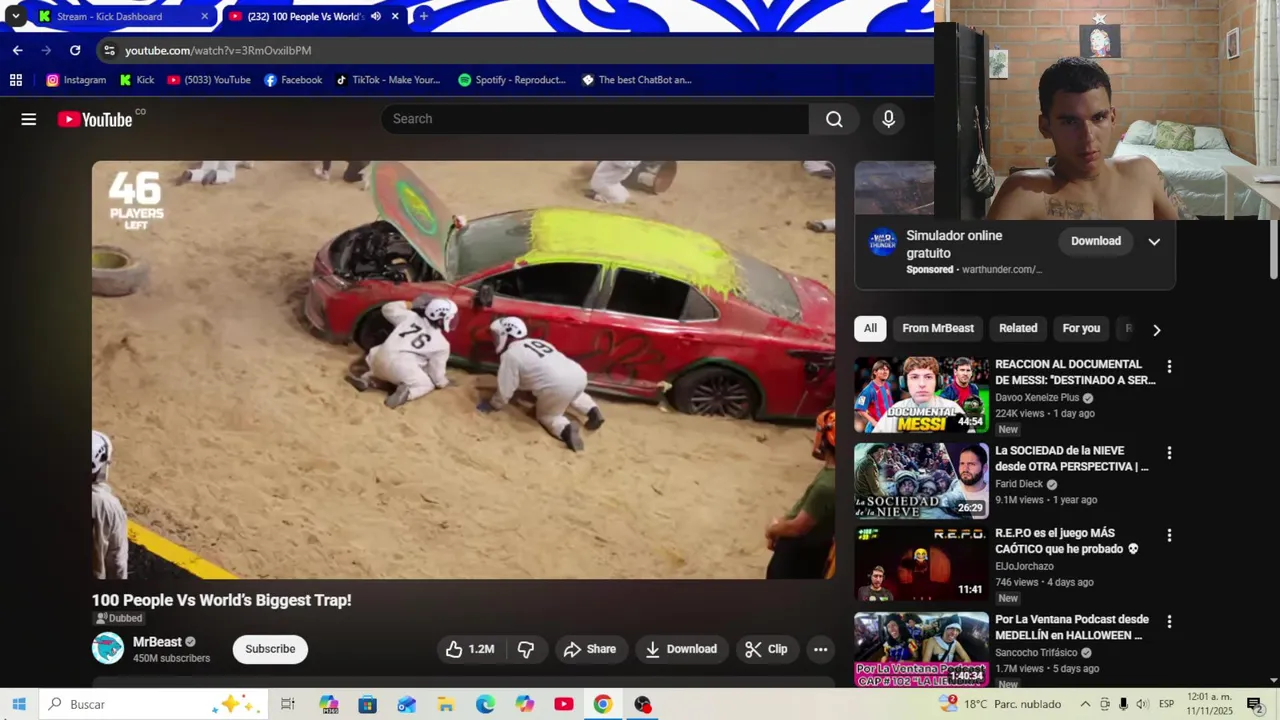The height and width of the screenshot is (720, 1280).
Task: Open (5033) YouTube bookmark
Action: click(209, 80)
